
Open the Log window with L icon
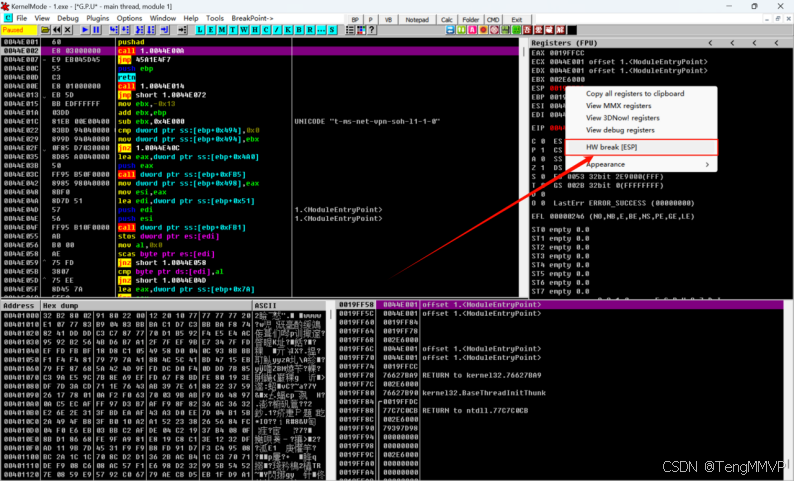pyautogui.click(x=200, y=30)
